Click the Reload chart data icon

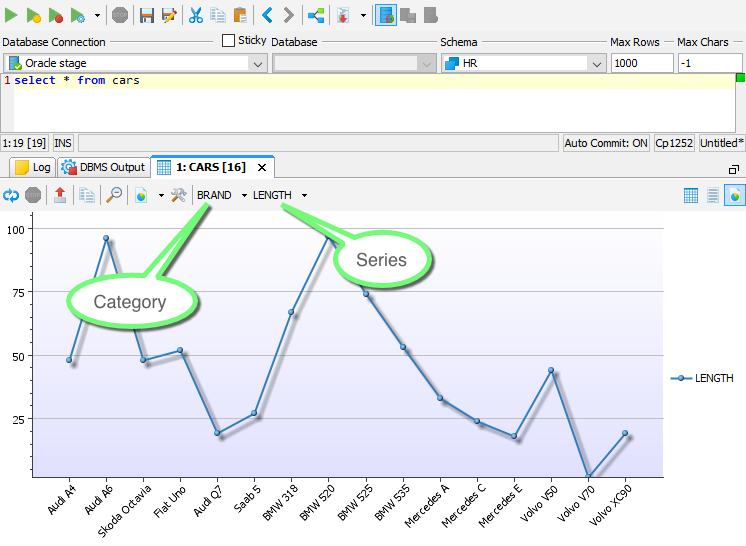pos(11,195)
